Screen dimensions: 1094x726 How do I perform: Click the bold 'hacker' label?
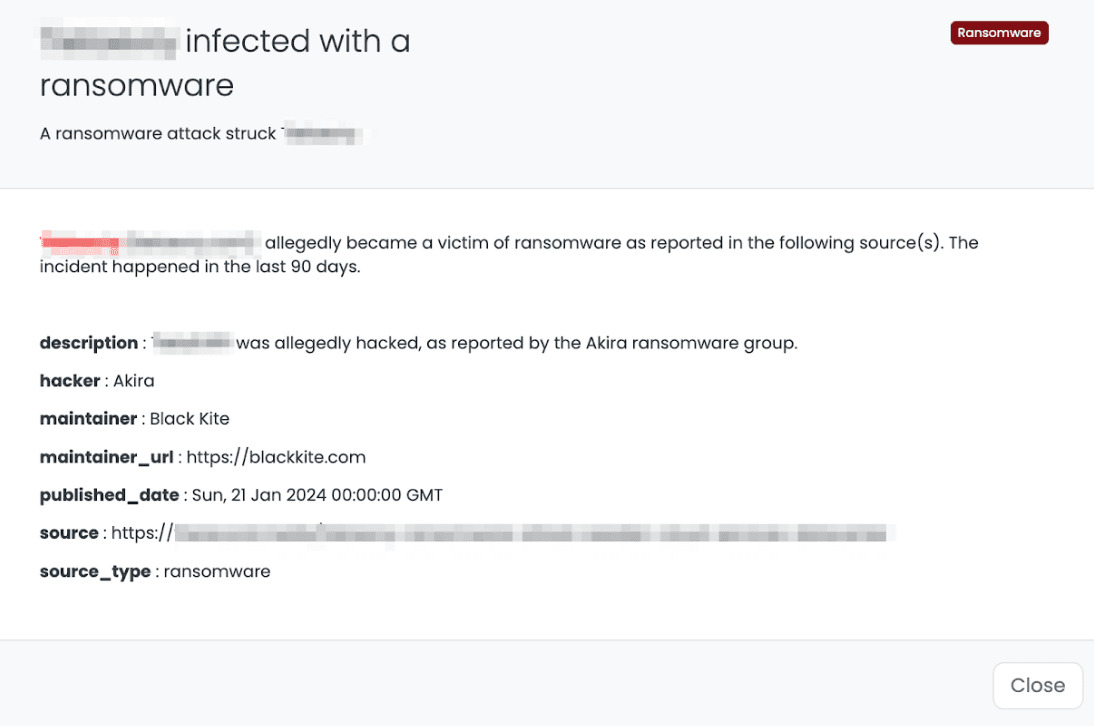coord(70,381)
